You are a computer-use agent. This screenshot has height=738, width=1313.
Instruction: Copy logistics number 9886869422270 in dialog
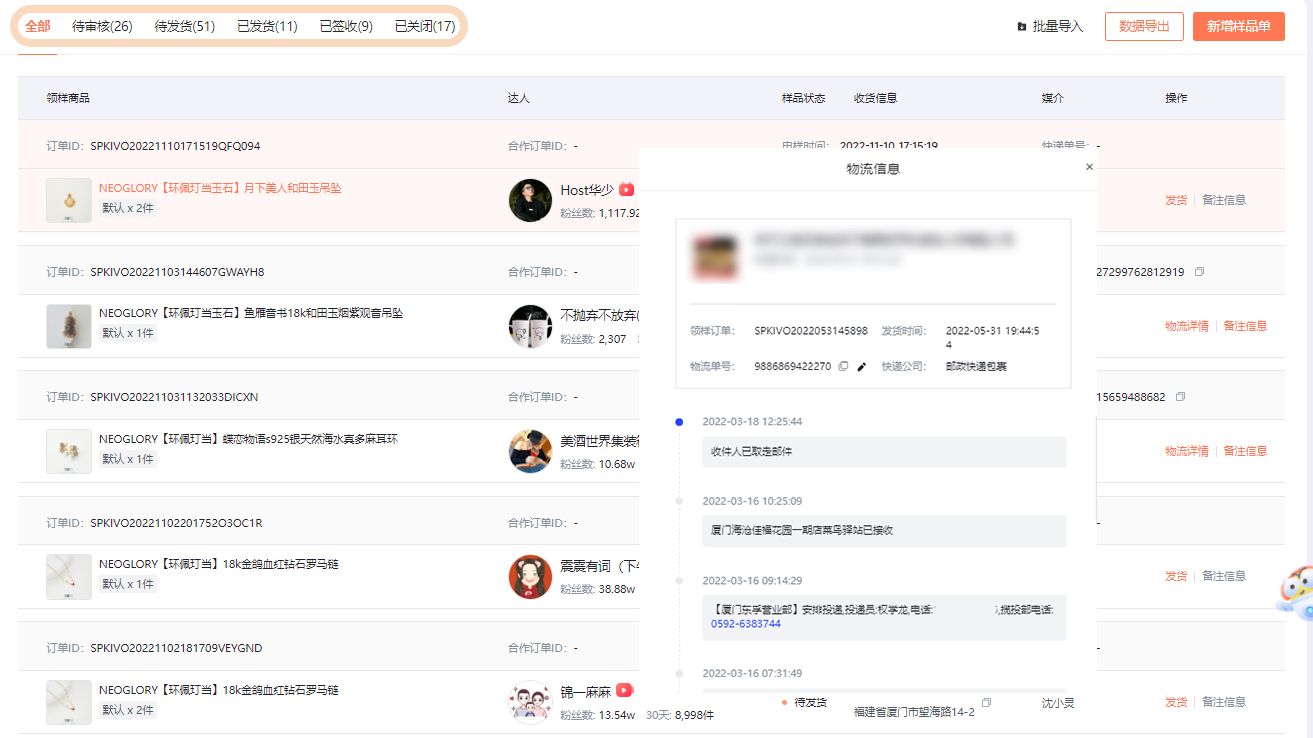tap(843, 367)
